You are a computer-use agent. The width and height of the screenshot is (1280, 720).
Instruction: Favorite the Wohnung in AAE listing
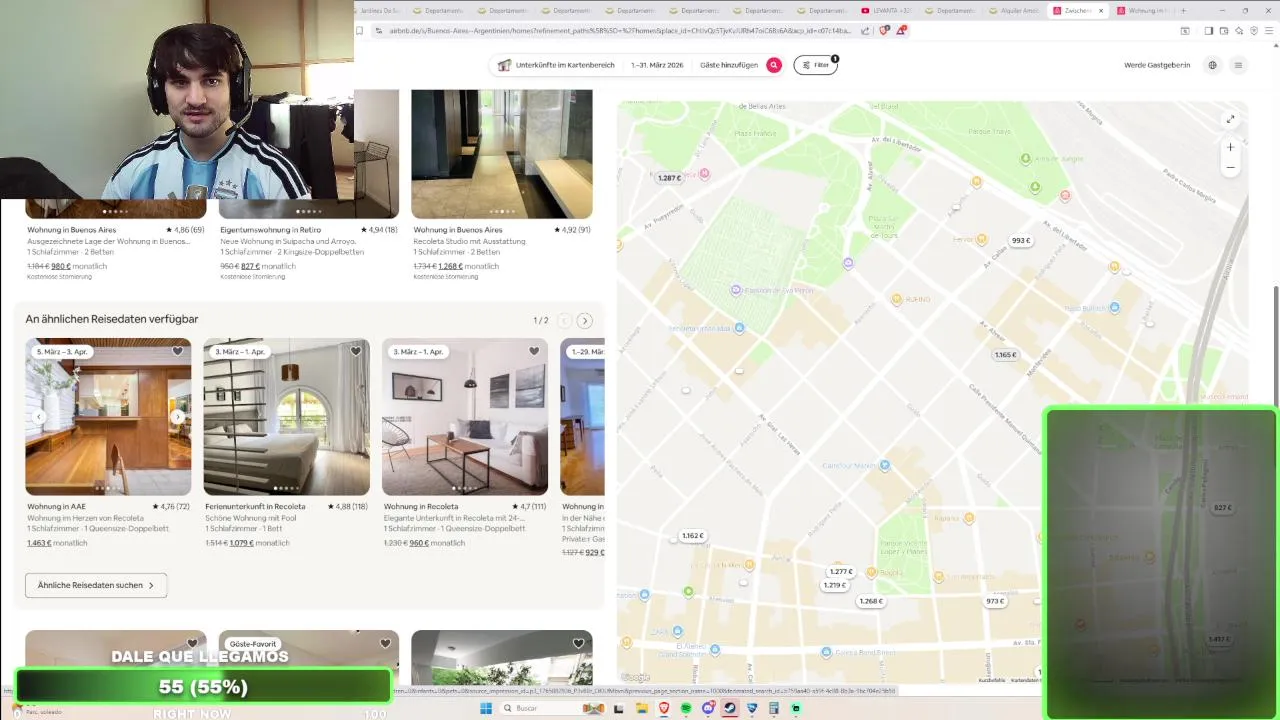(x=177, y=351)
